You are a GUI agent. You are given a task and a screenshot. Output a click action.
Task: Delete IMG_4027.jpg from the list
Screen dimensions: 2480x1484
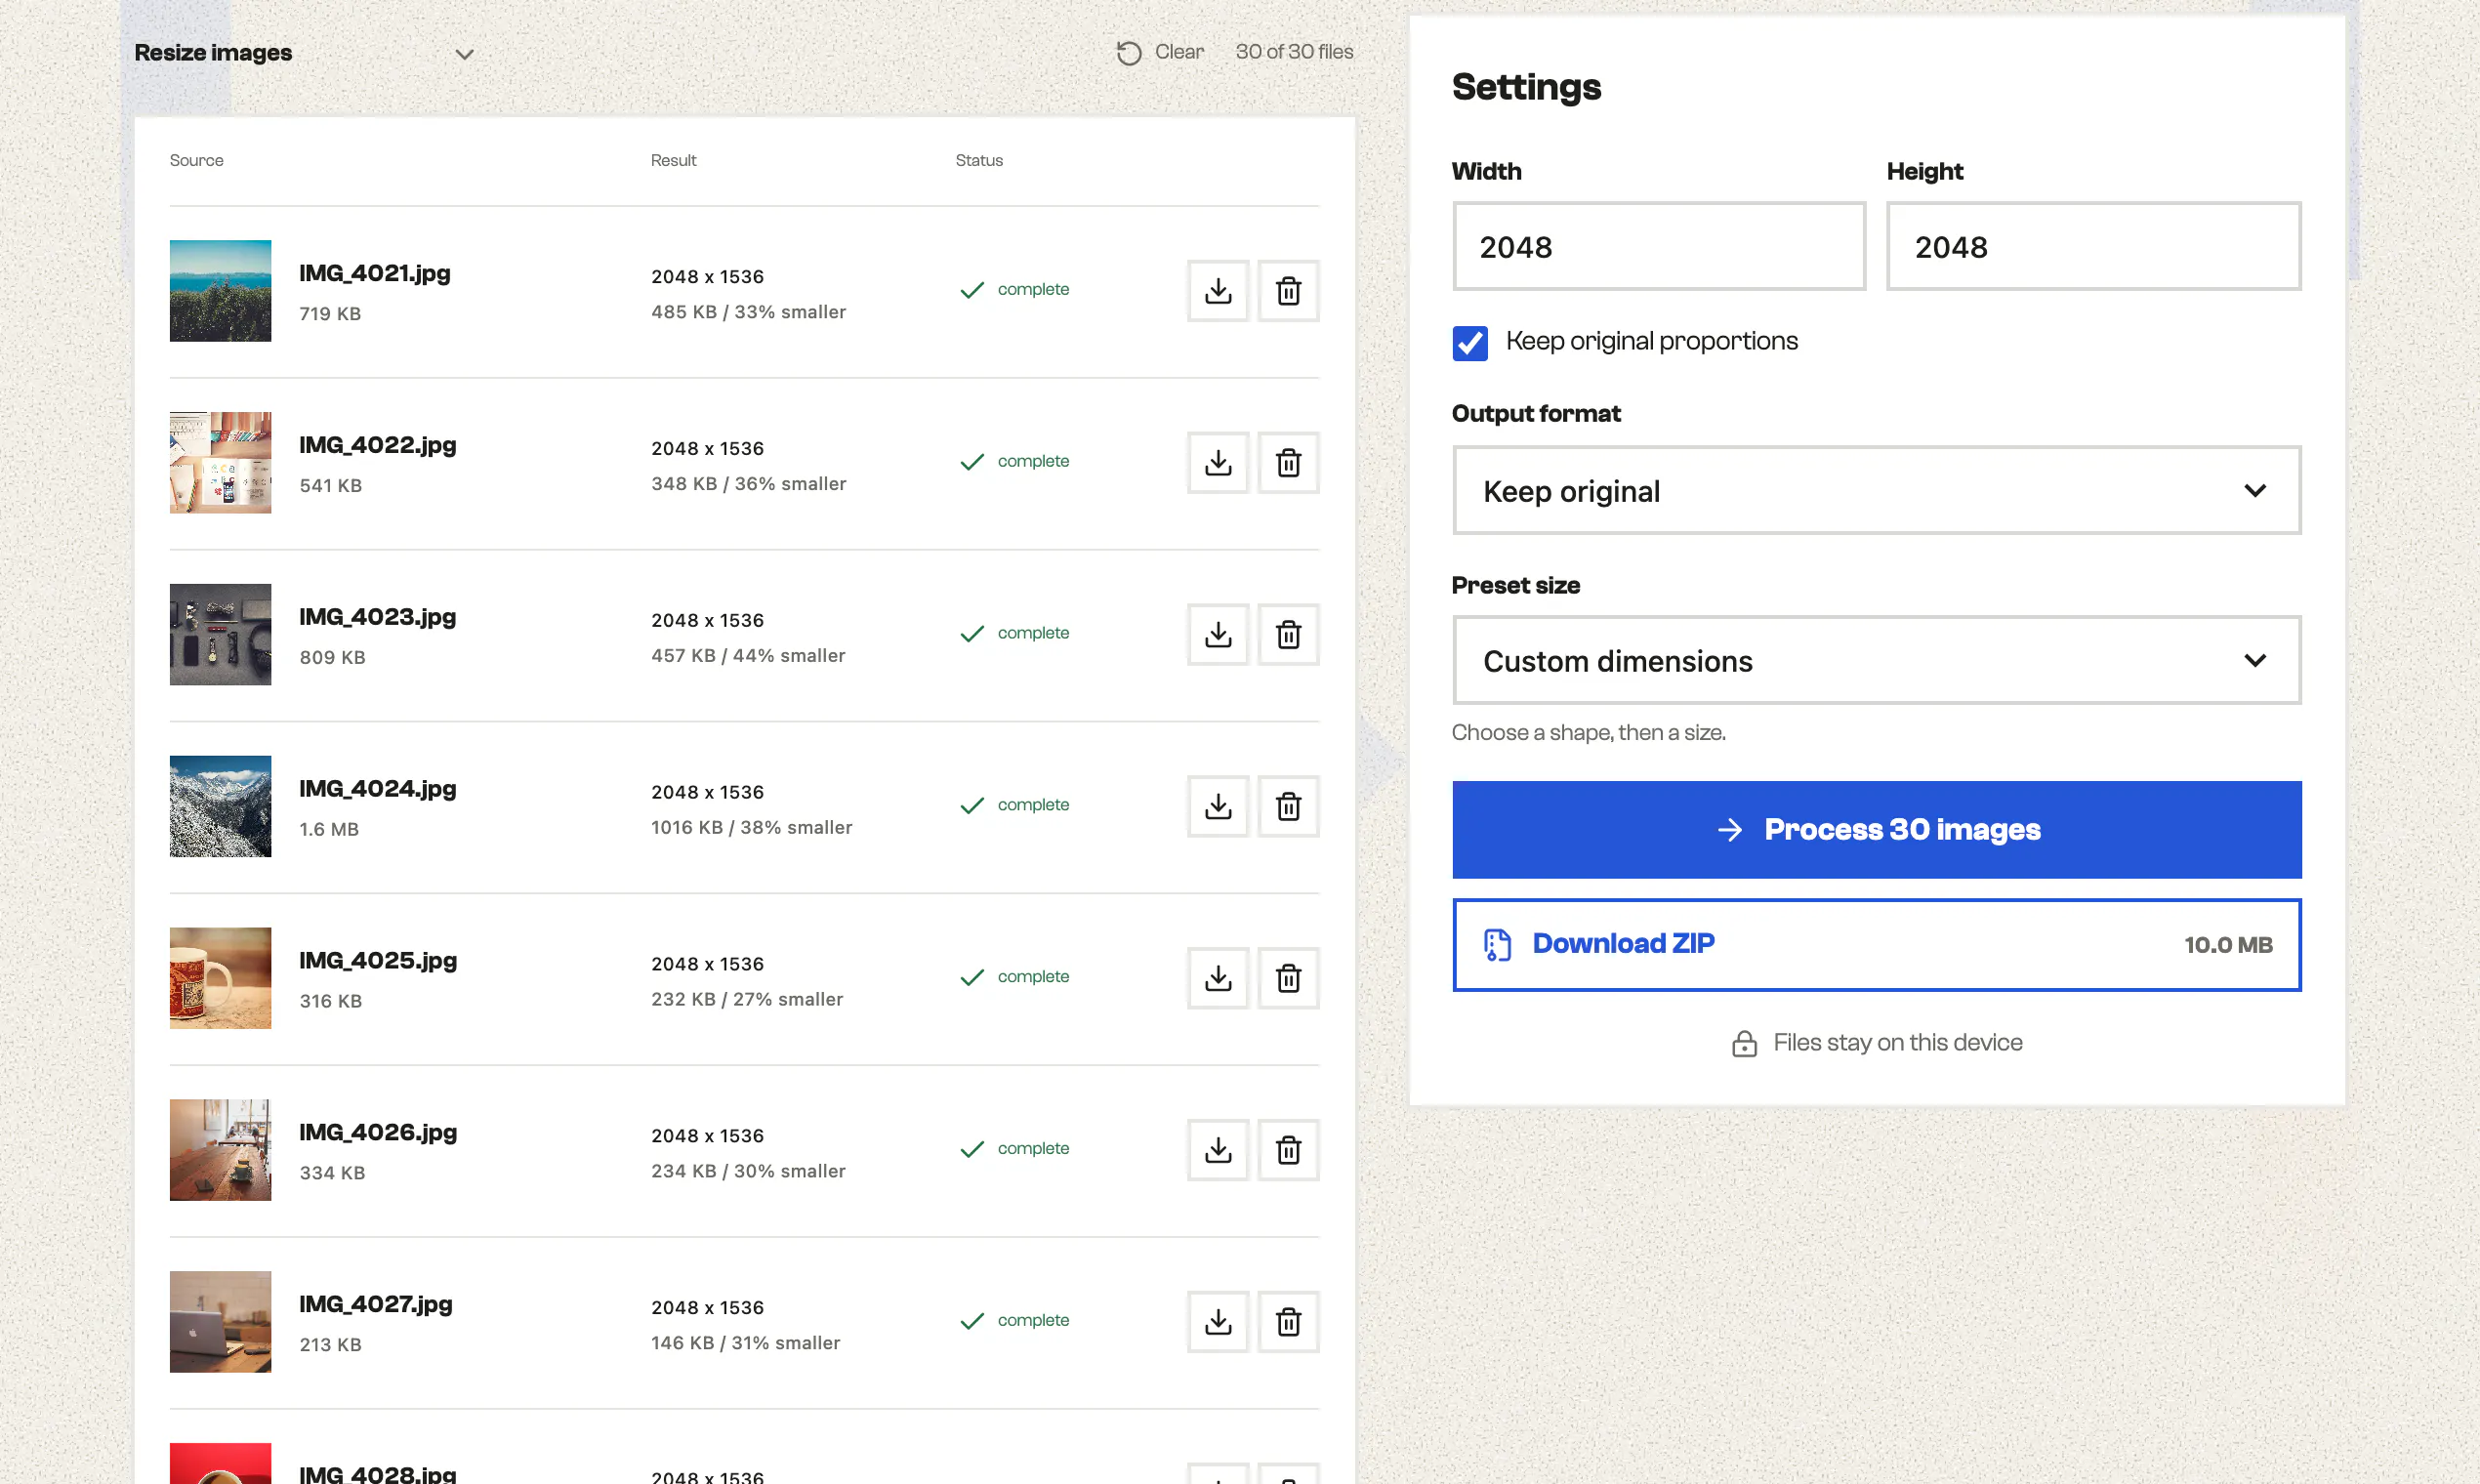(1288, 1323)
